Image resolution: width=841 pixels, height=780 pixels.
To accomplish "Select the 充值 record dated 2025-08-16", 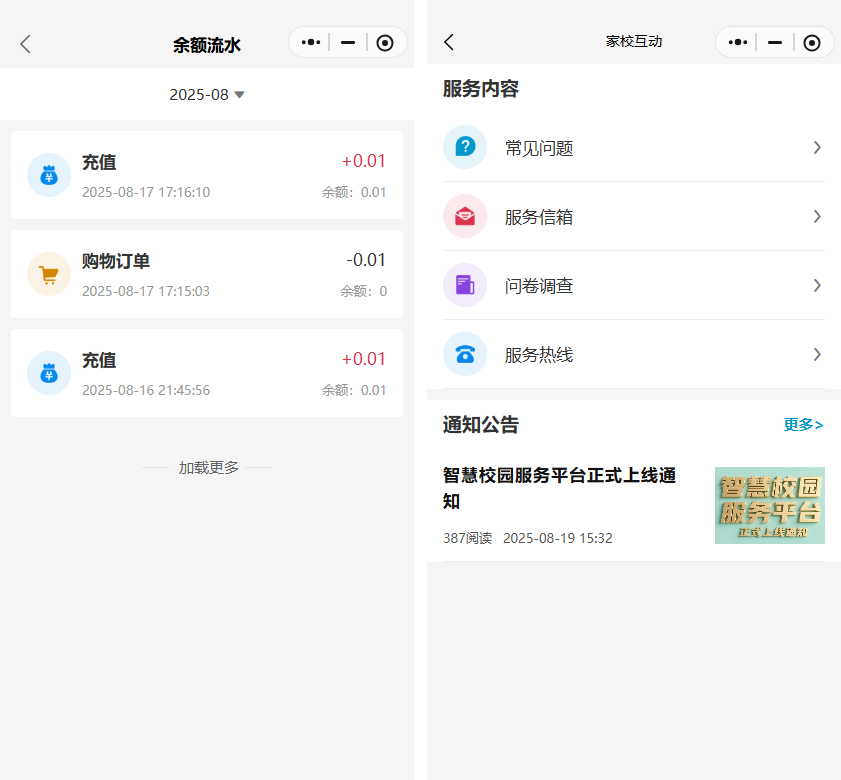I will point(207,373).
